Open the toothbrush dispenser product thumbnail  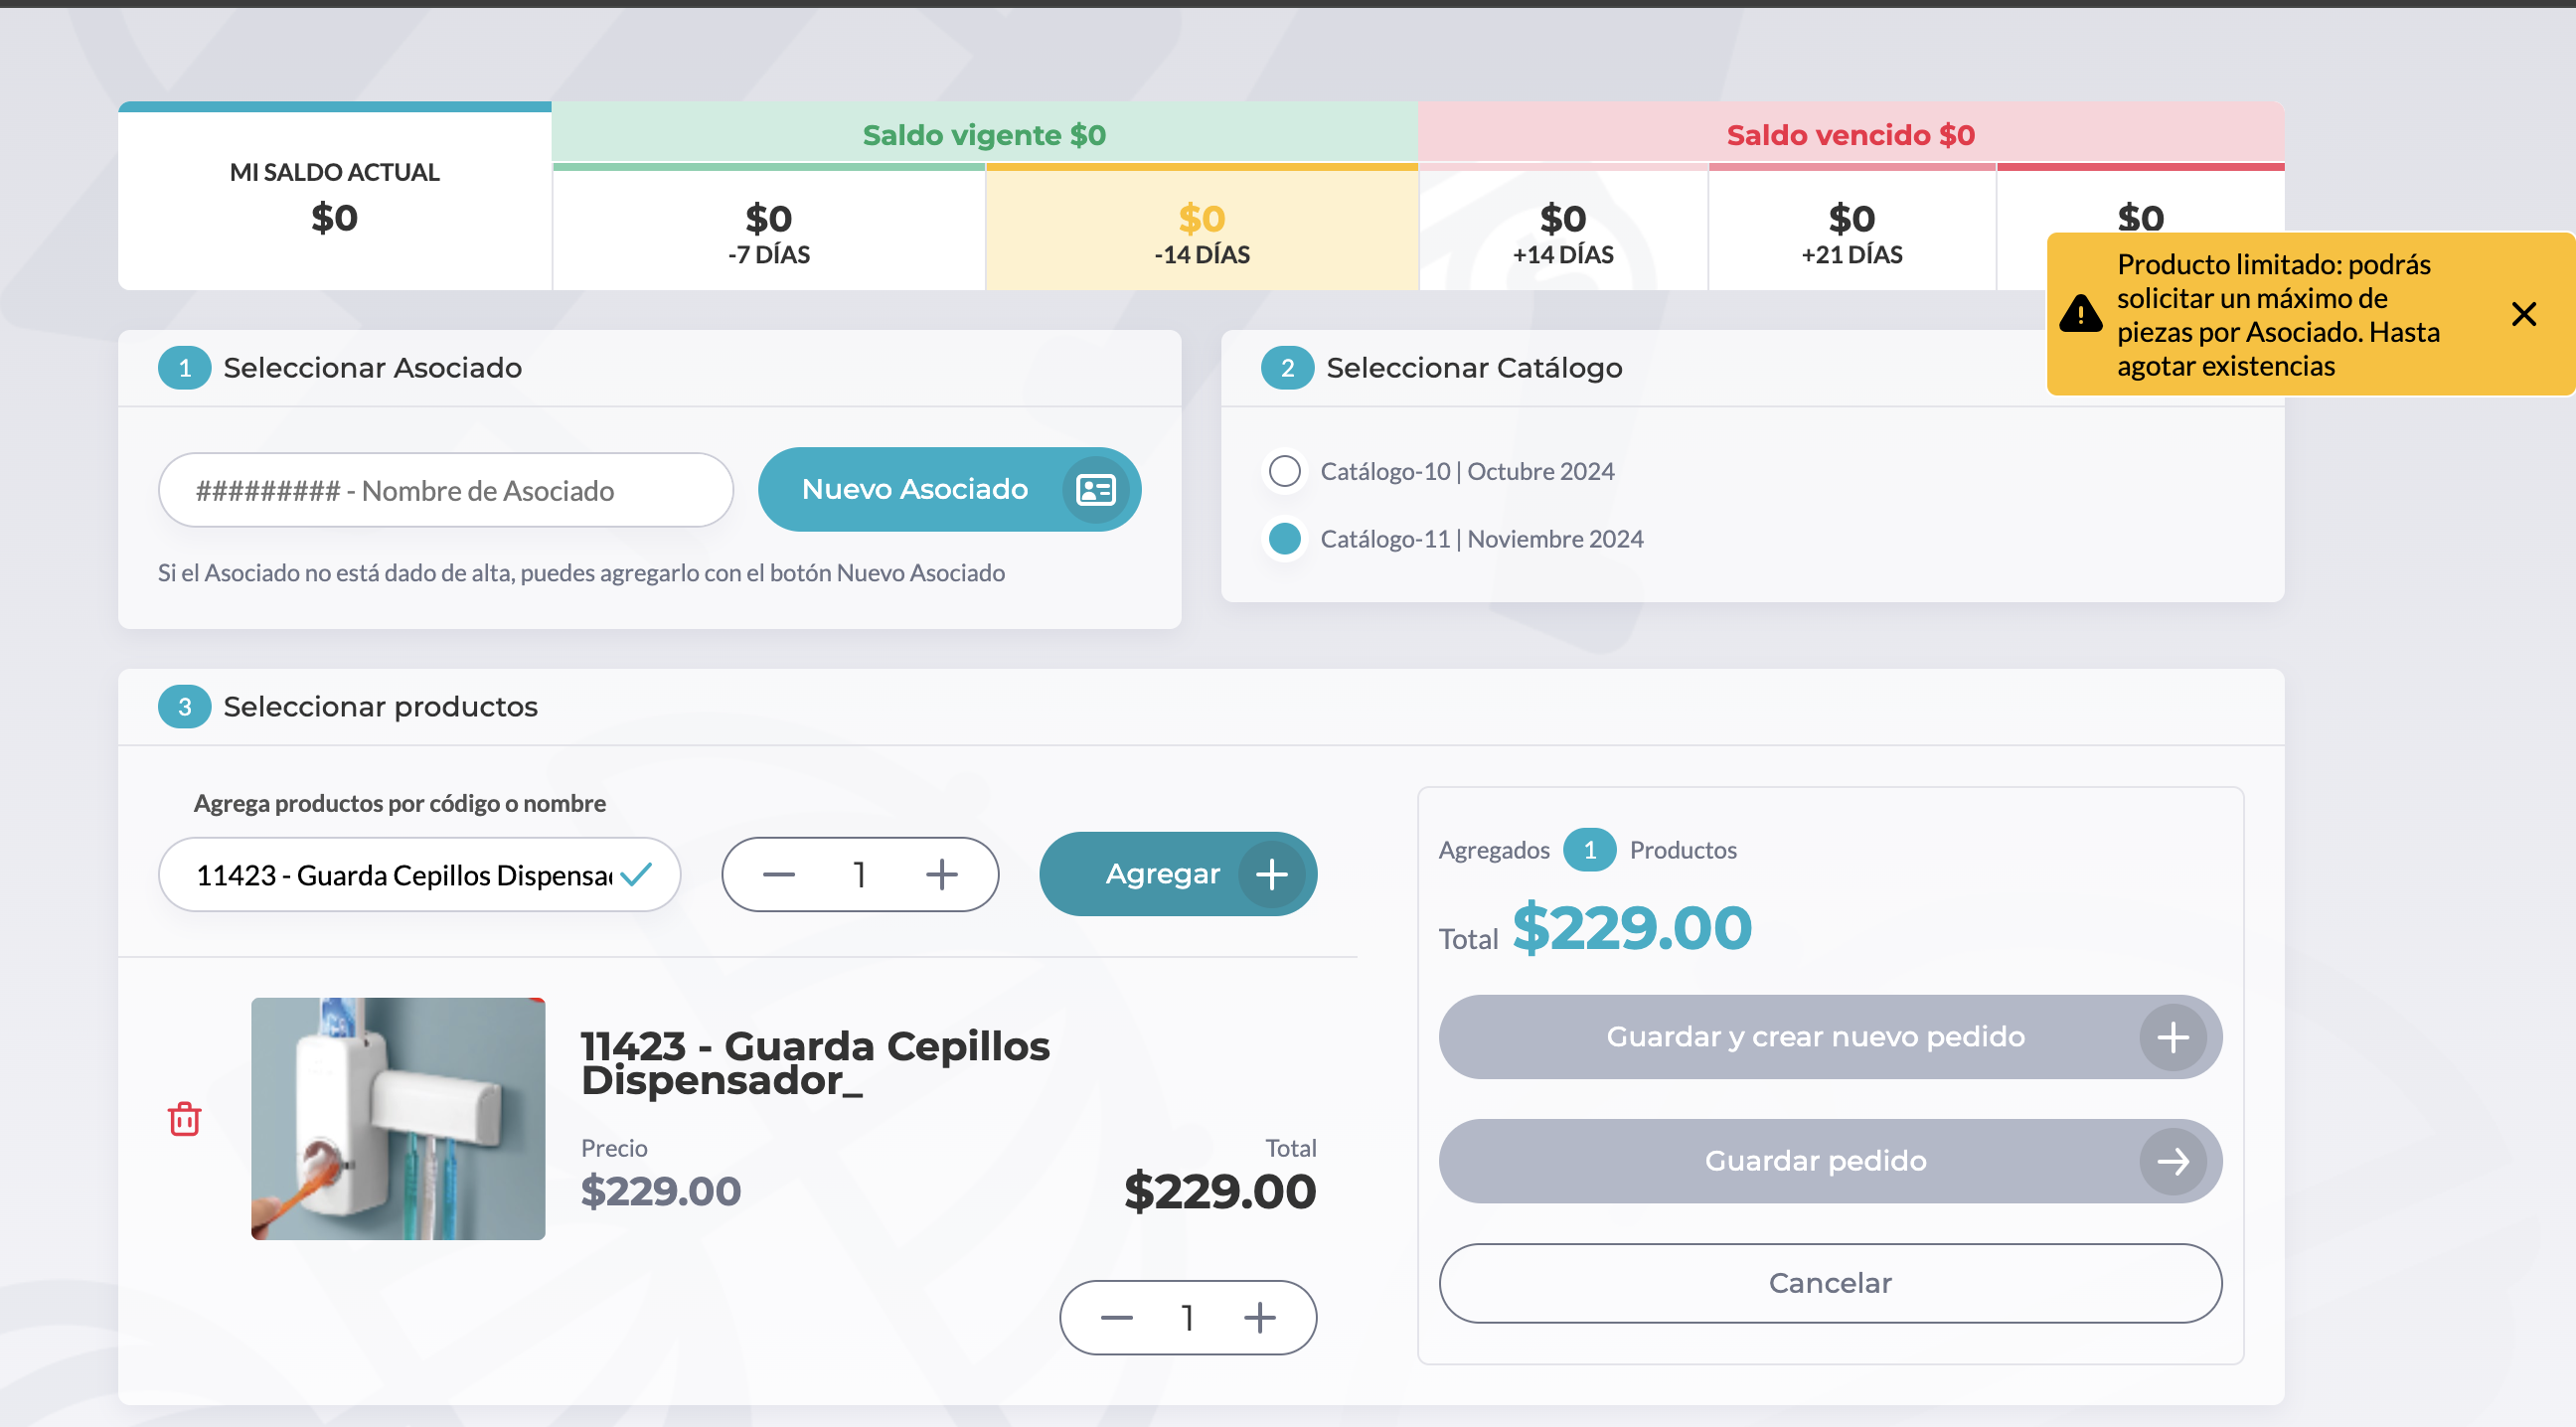coord(398,1118)
